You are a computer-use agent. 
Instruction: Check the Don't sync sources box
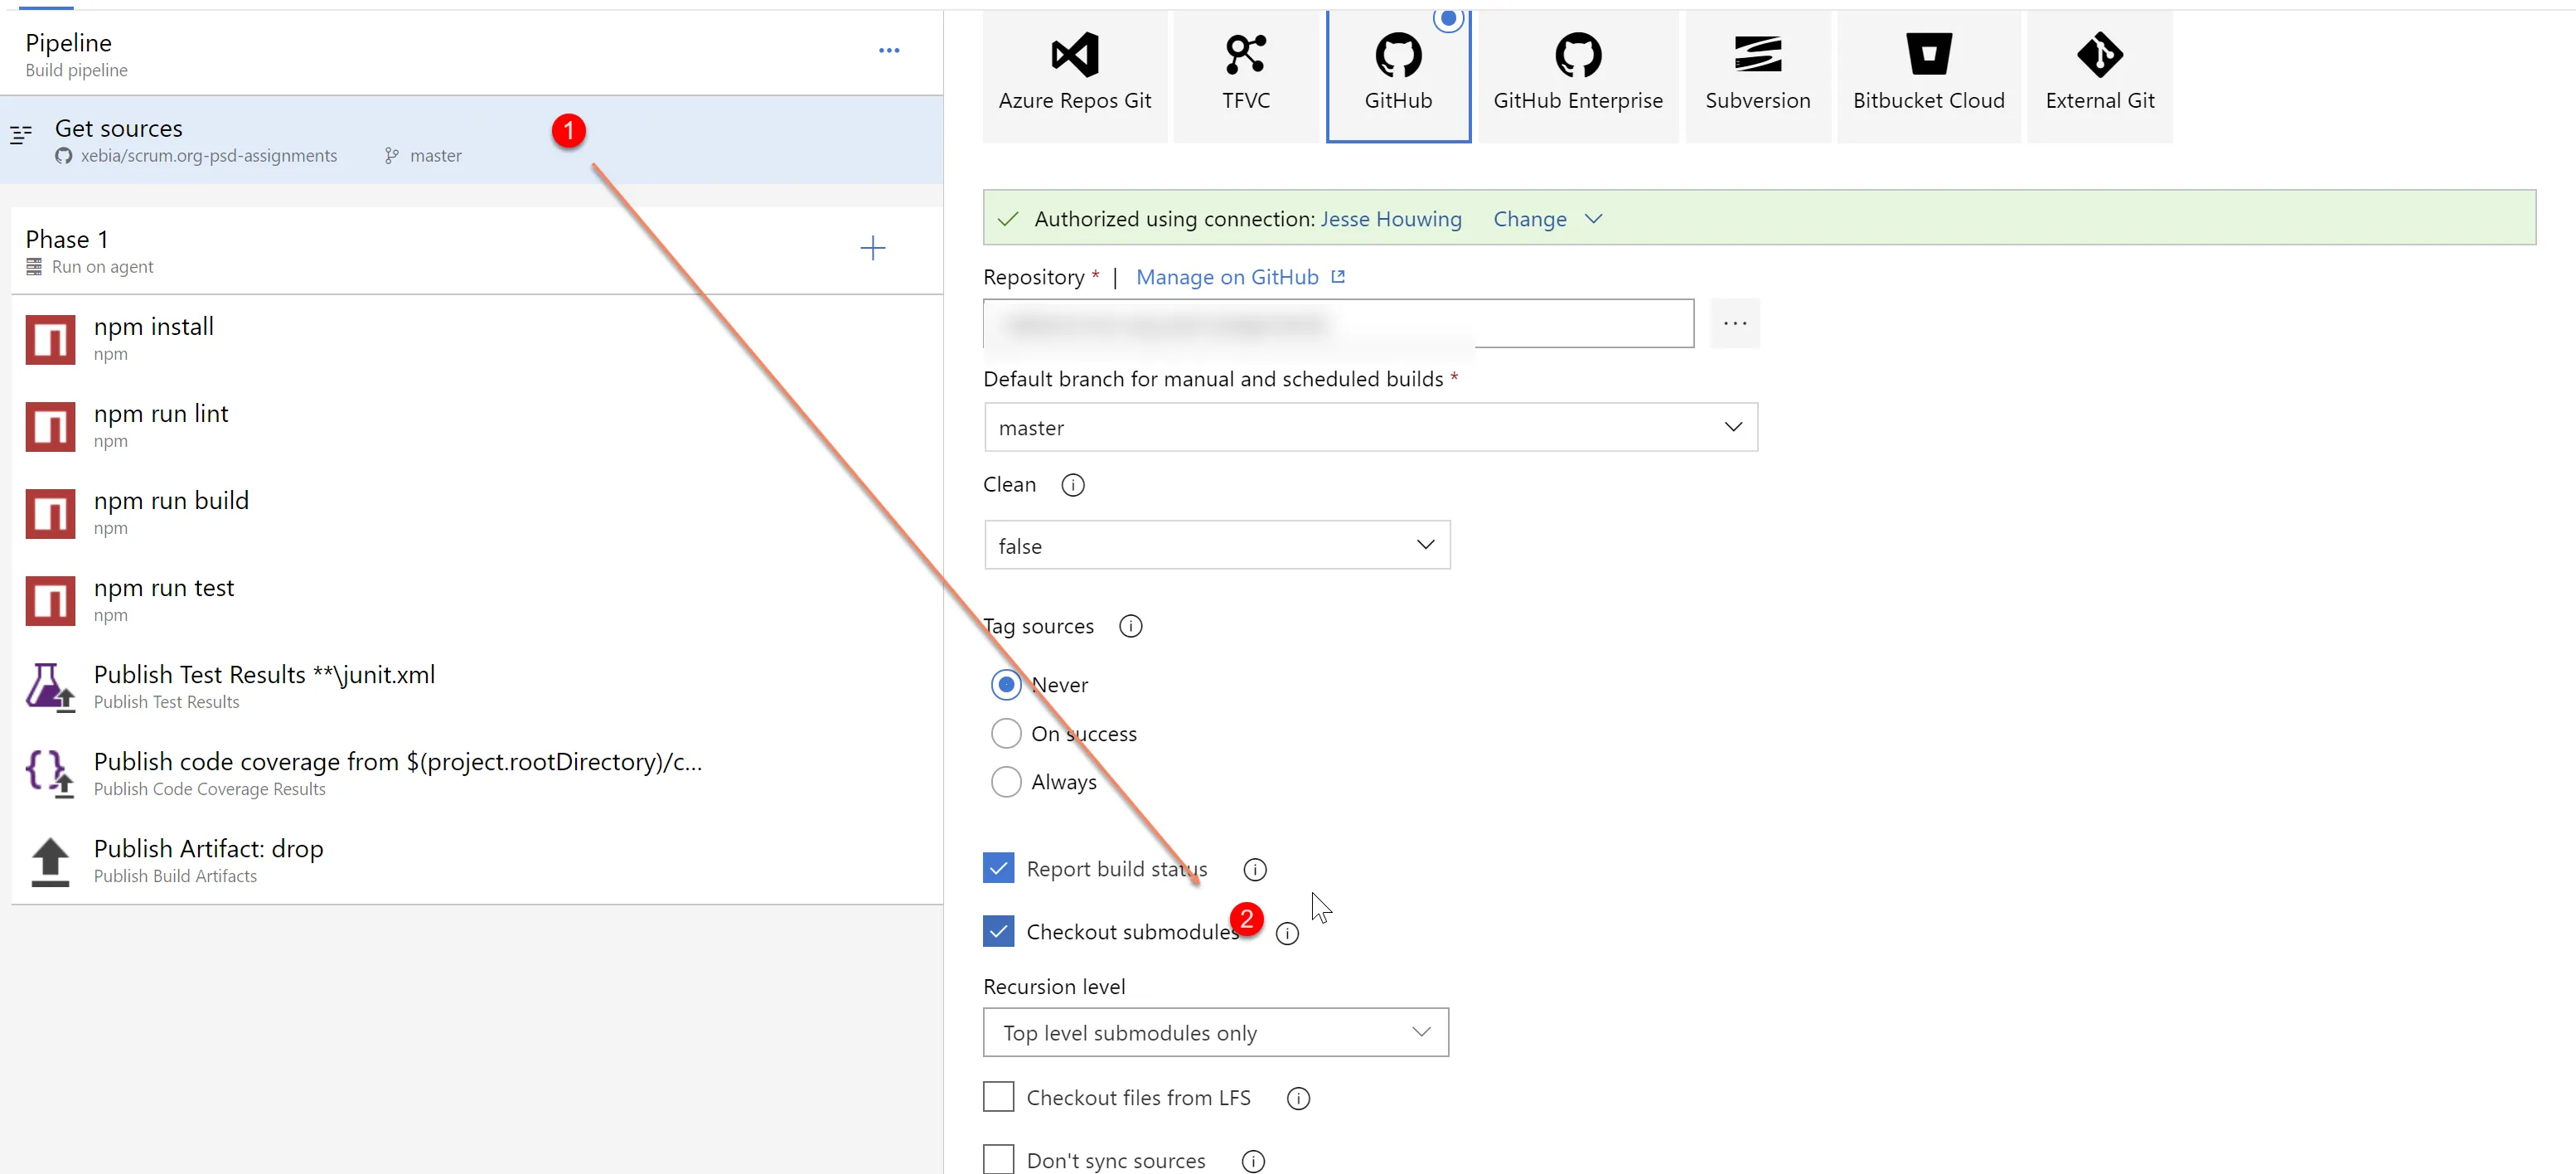(x=998, y=1160)
